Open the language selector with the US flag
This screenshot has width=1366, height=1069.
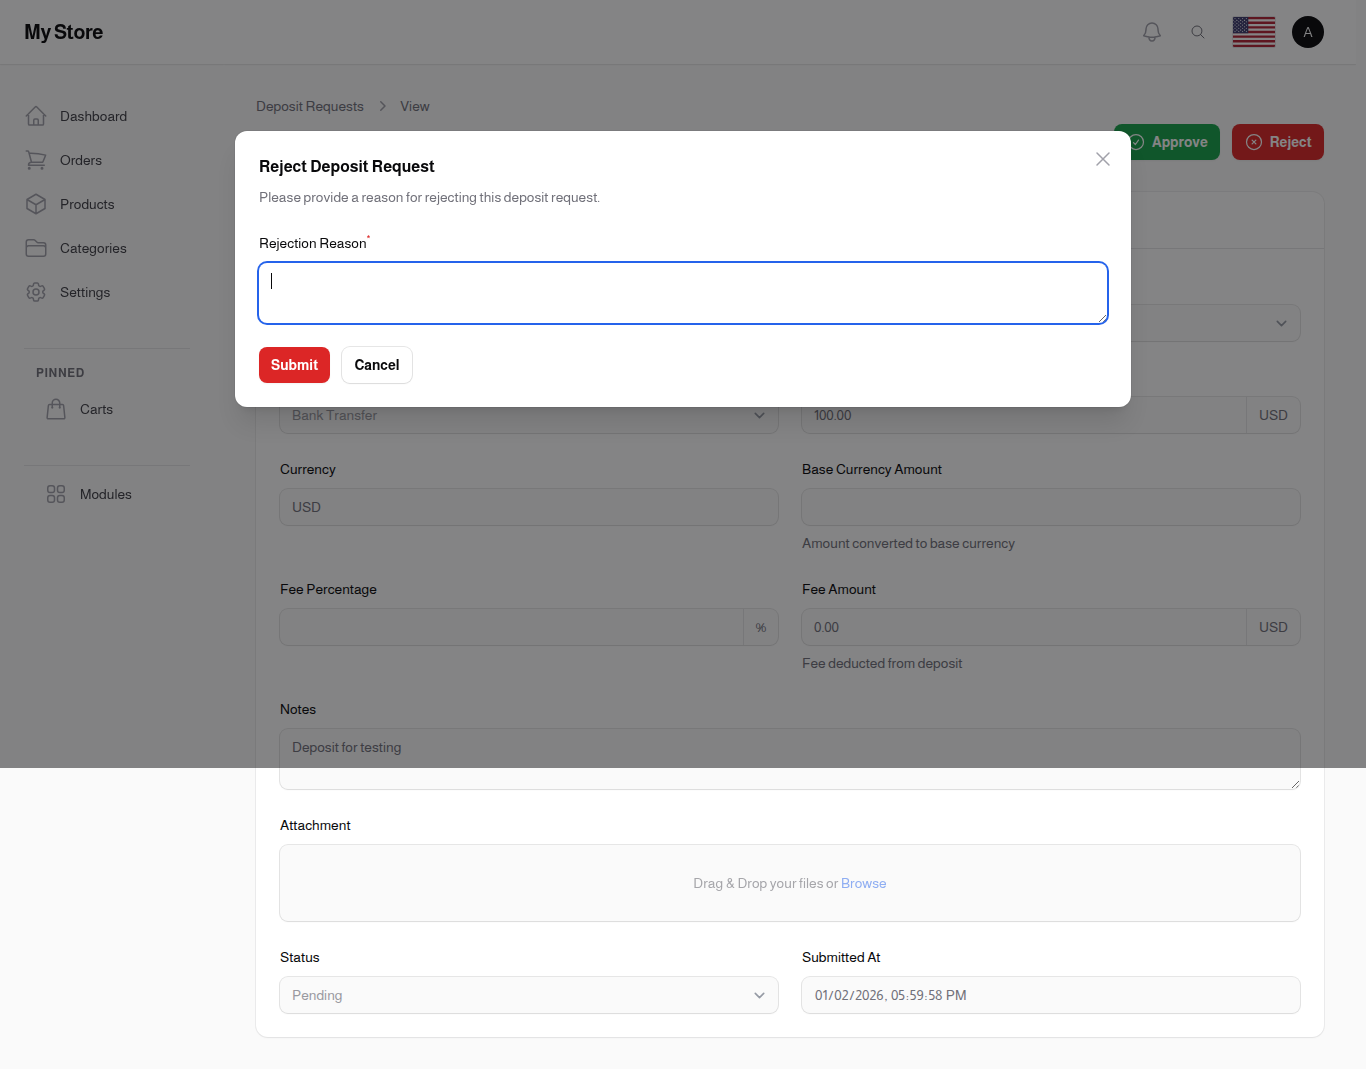tap(1253, 31)
